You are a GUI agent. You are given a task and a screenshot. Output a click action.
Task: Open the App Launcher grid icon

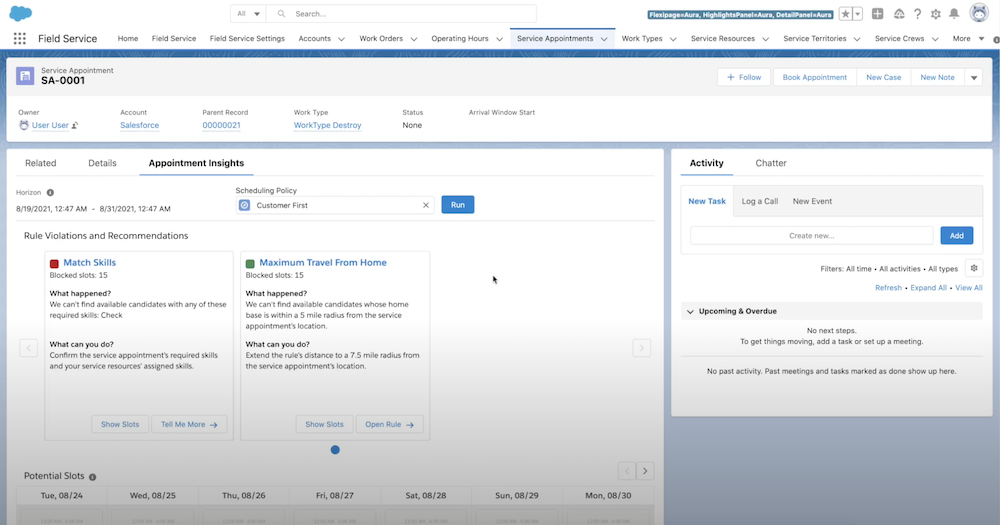20,39
